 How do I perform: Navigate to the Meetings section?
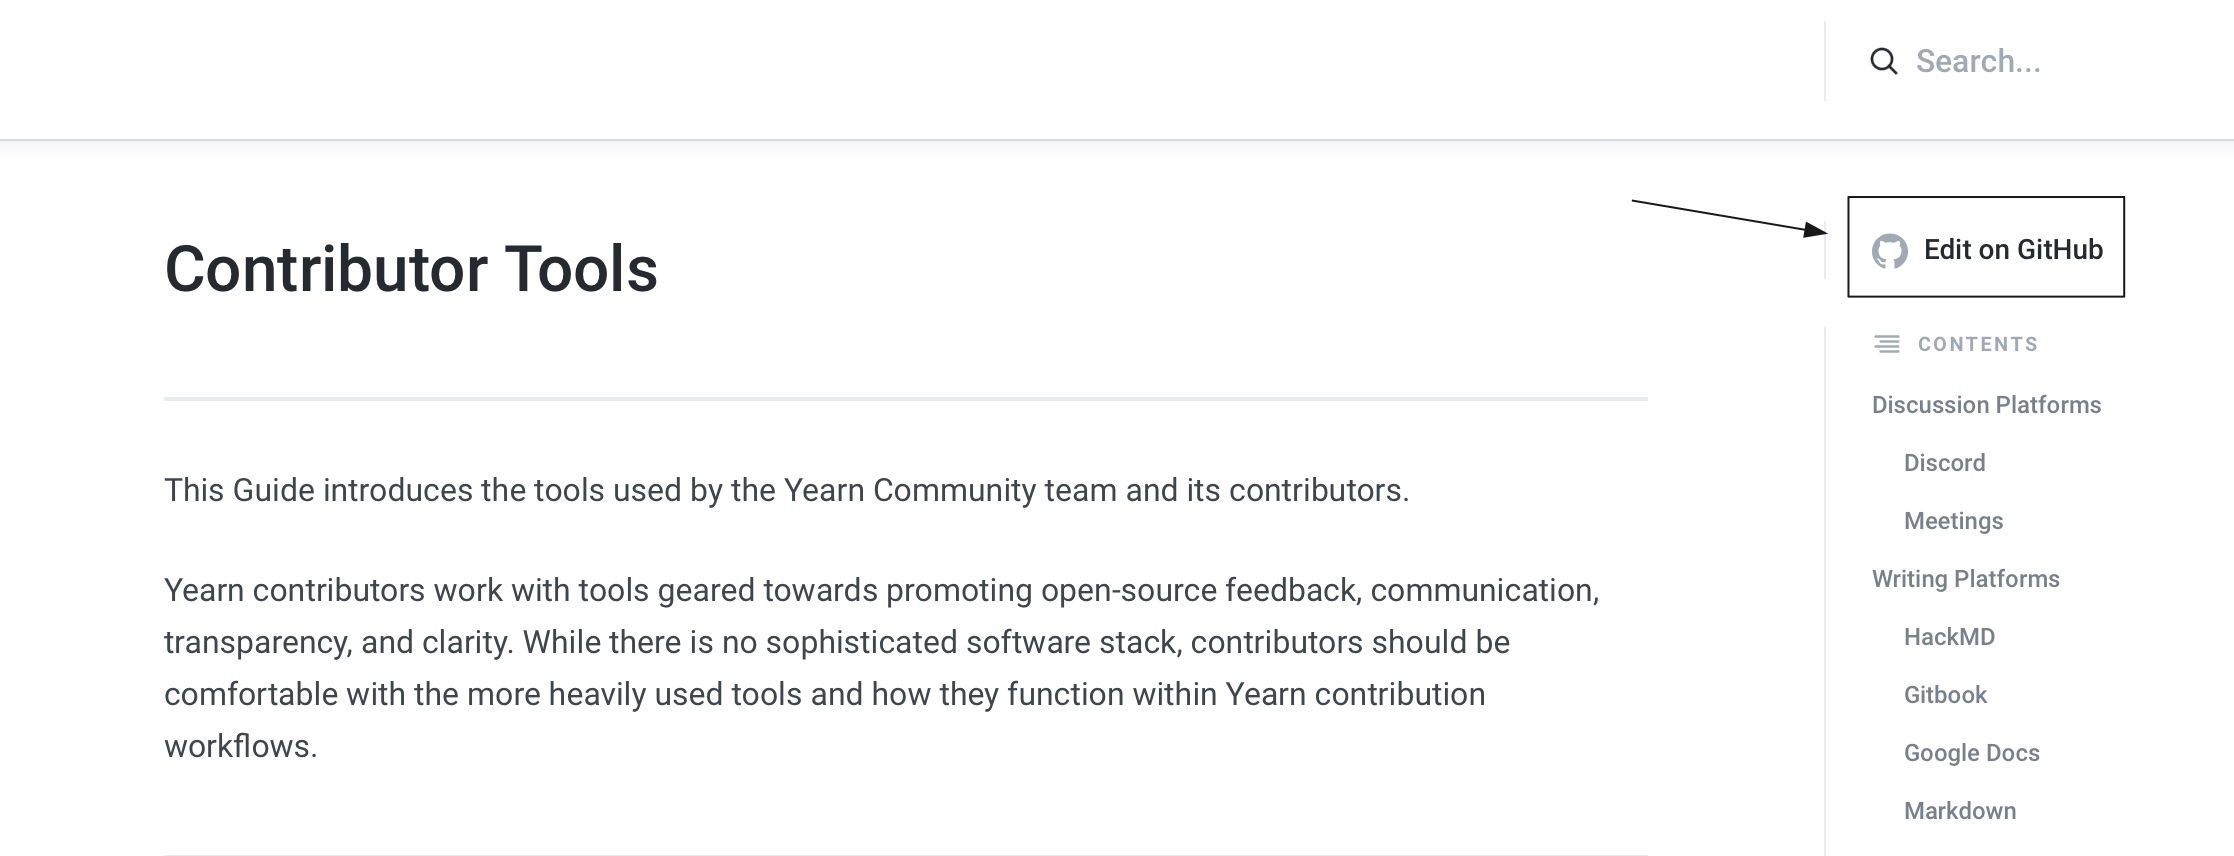point(1953,521)
